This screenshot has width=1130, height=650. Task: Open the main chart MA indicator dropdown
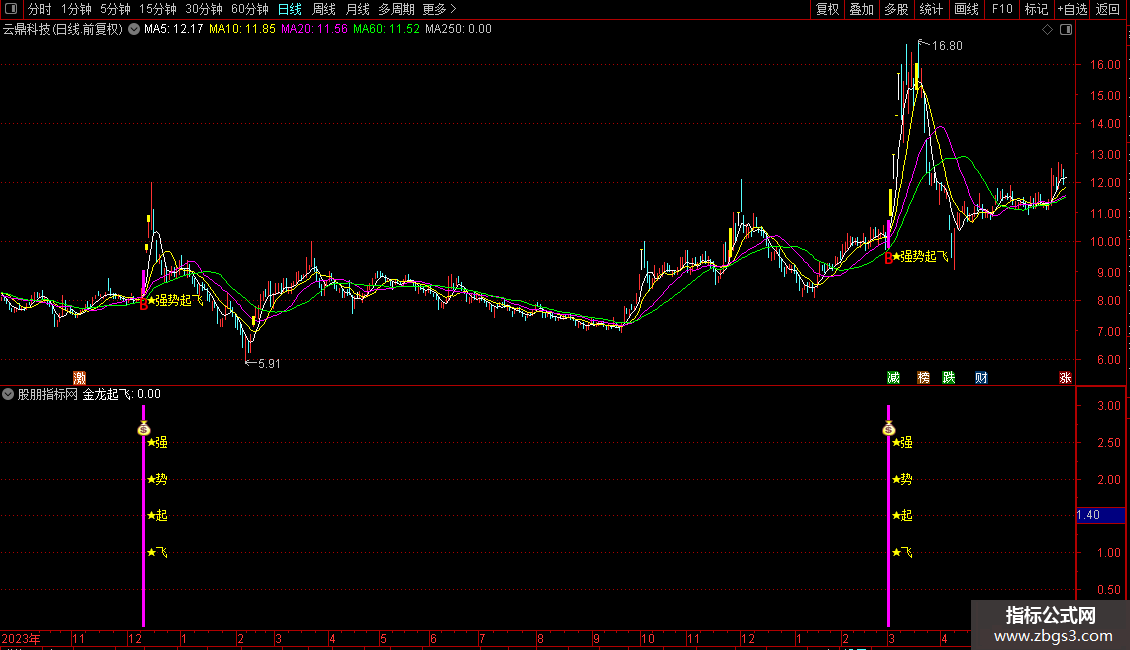pyautogui.click(x=134, y=30)
